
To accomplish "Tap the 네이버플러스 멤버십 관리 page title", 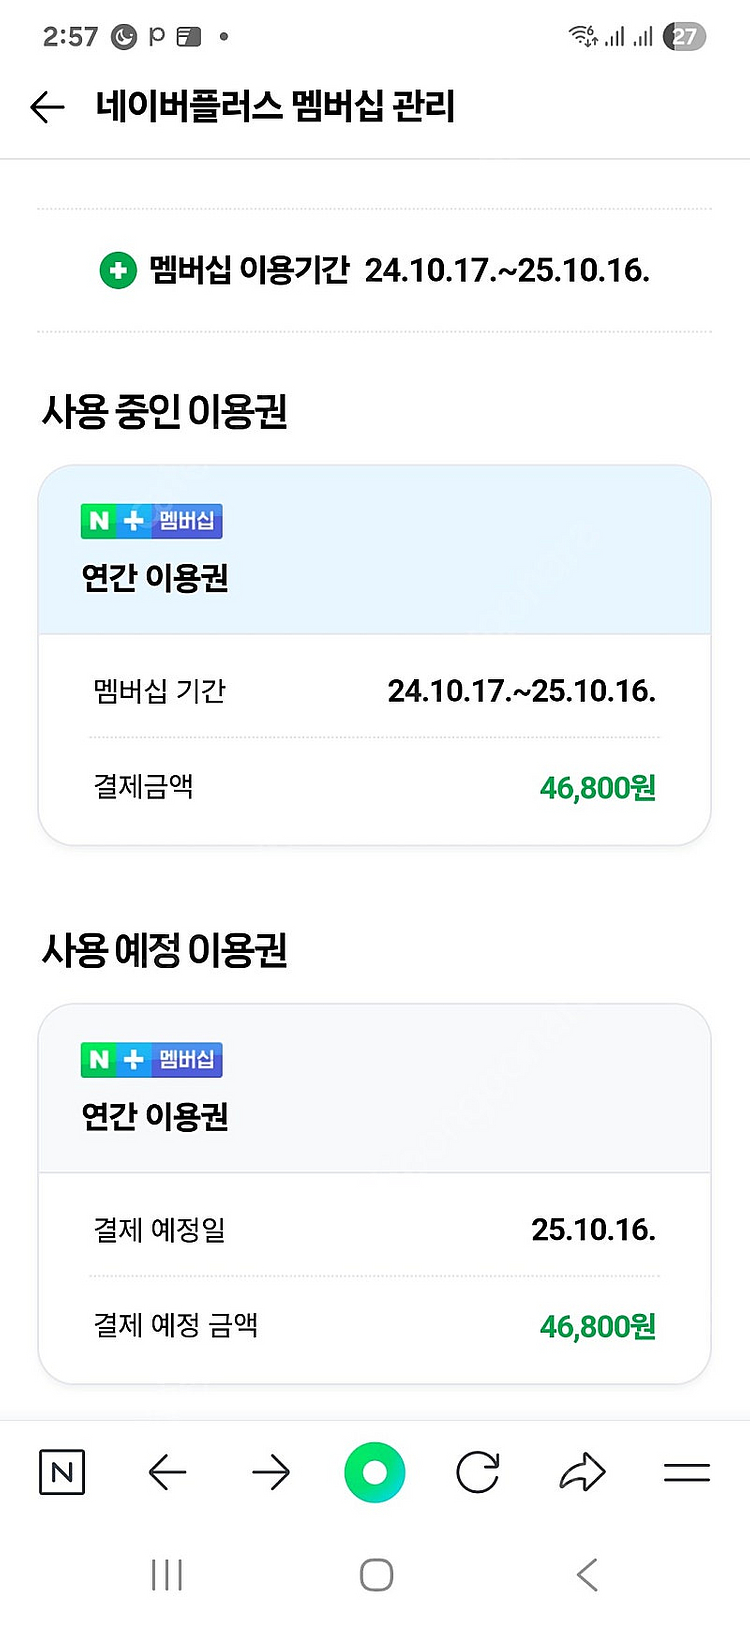I will click(x=275, y=107).
